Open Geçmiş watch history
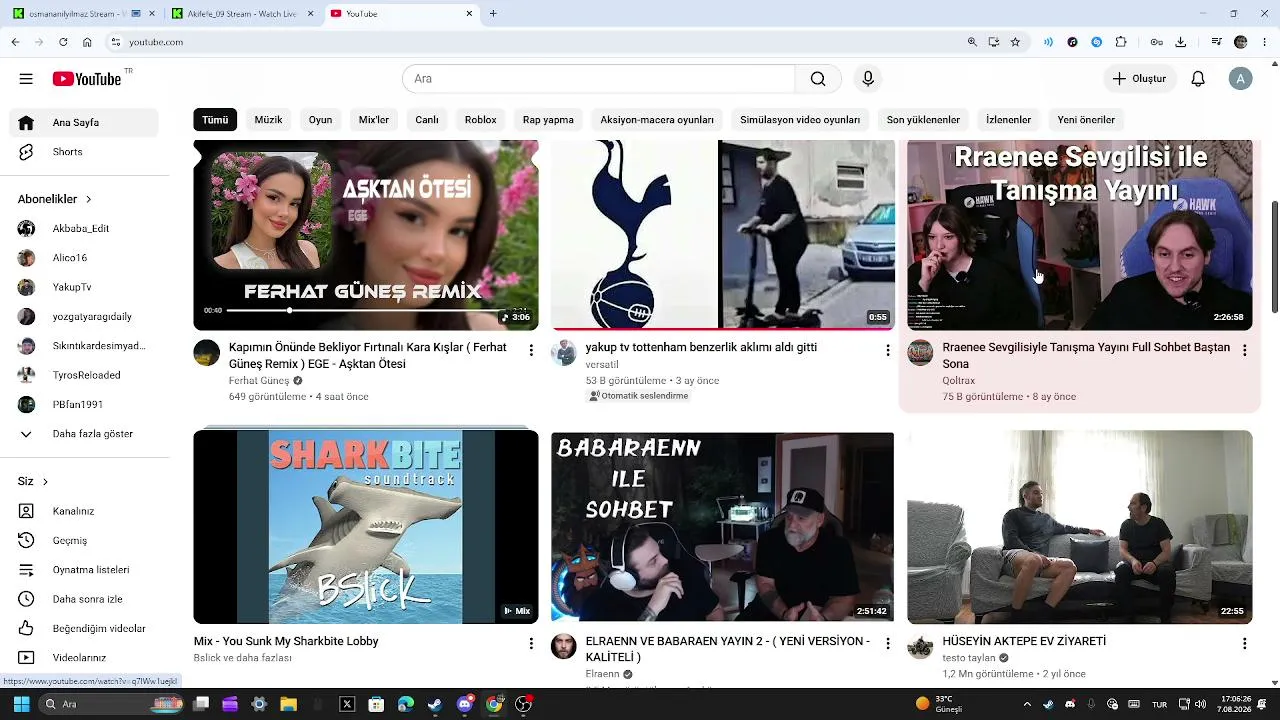Screen dimensions: 1280x720 click(84, 541)
